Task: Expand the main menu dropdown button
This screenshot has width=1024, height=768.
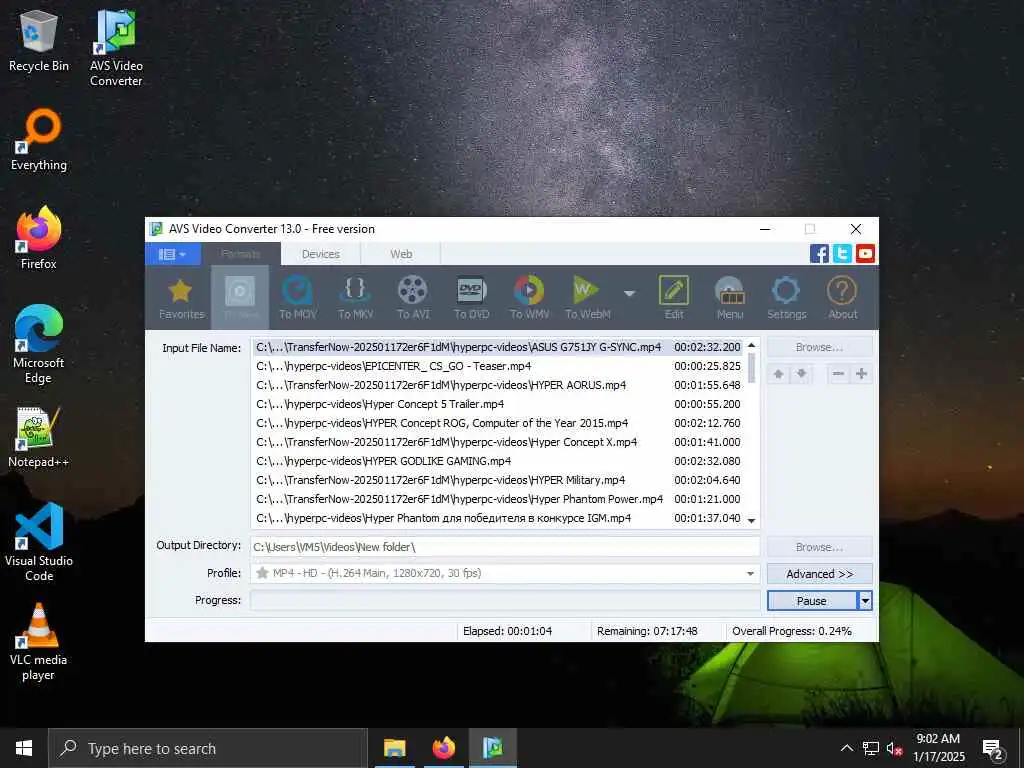Action: (x=172, y=254)
